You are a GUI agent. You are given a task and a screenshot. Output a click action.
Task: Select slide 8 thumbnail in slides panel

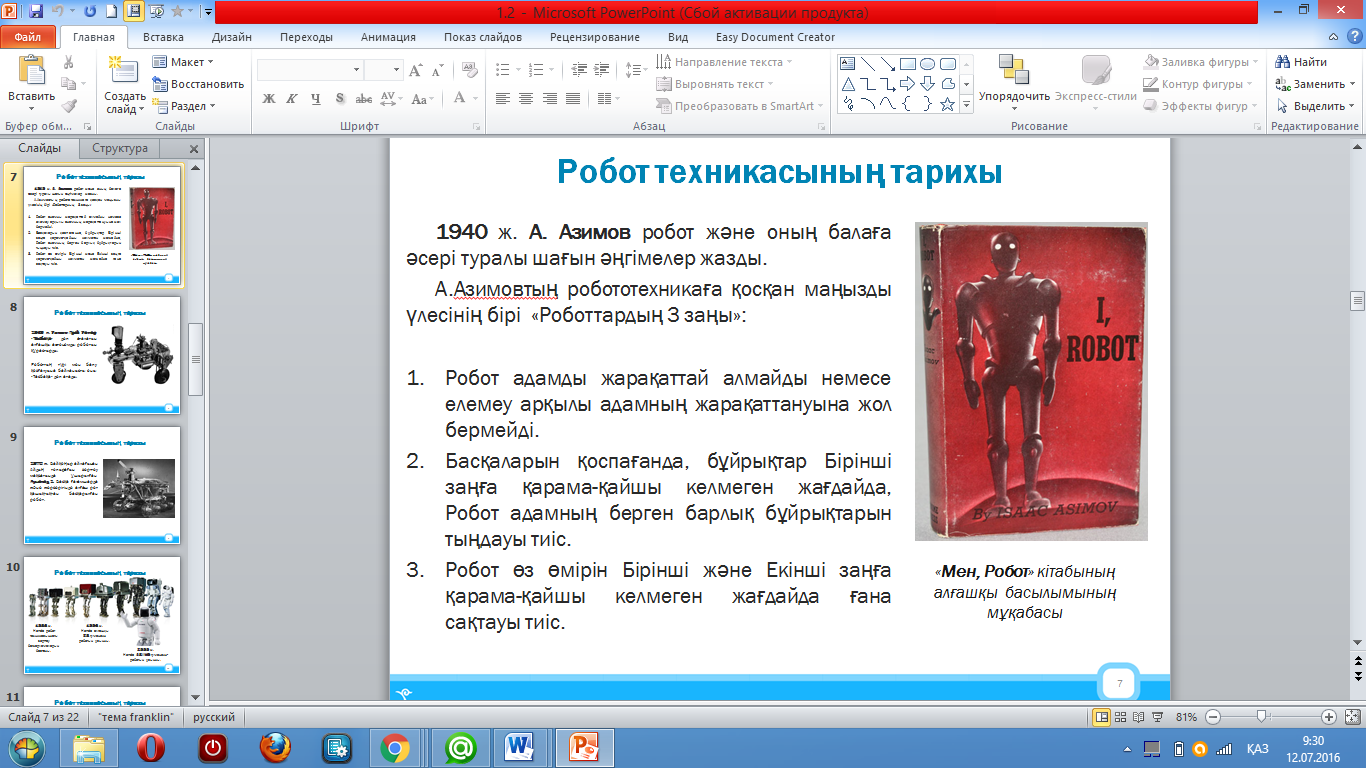[102, 354]
